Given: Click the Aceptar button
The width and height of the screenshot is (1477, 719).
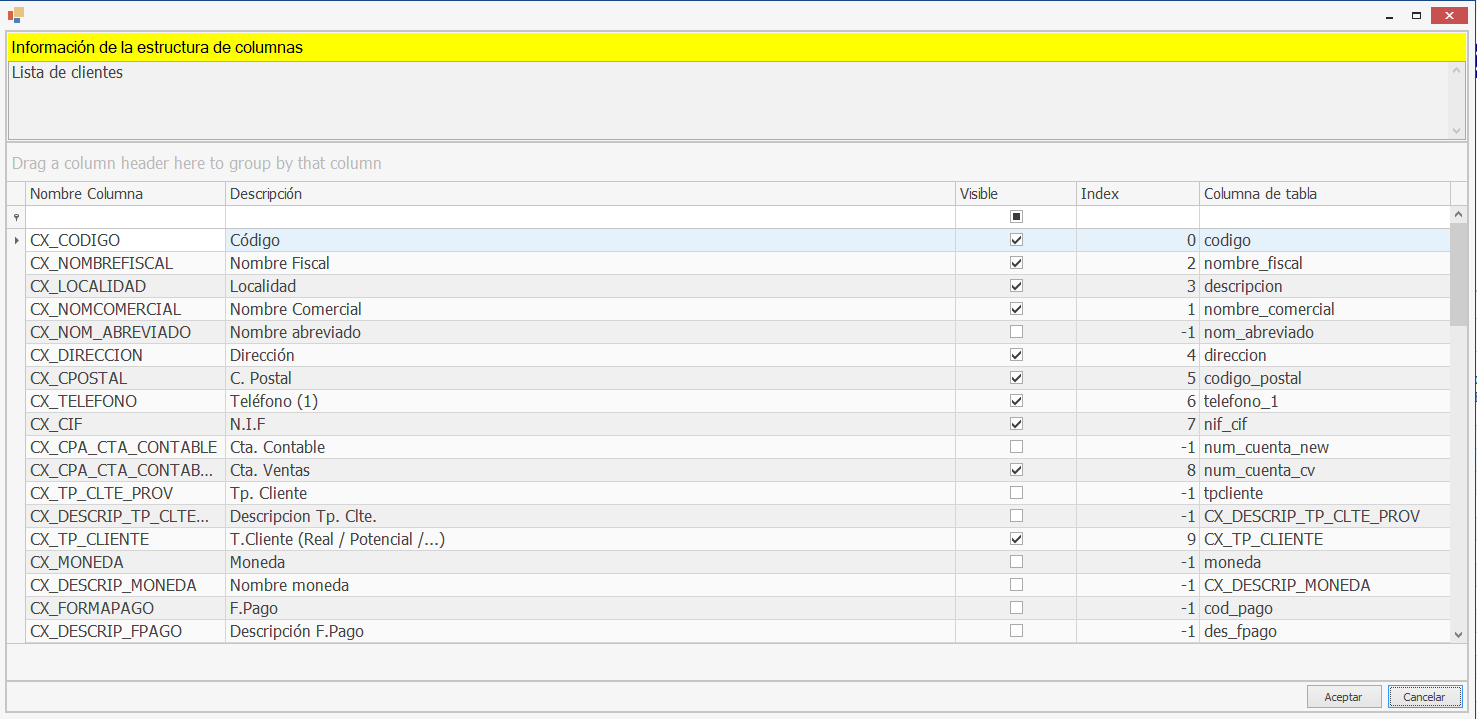Looking at the screenshot, I should point(1343,696).
